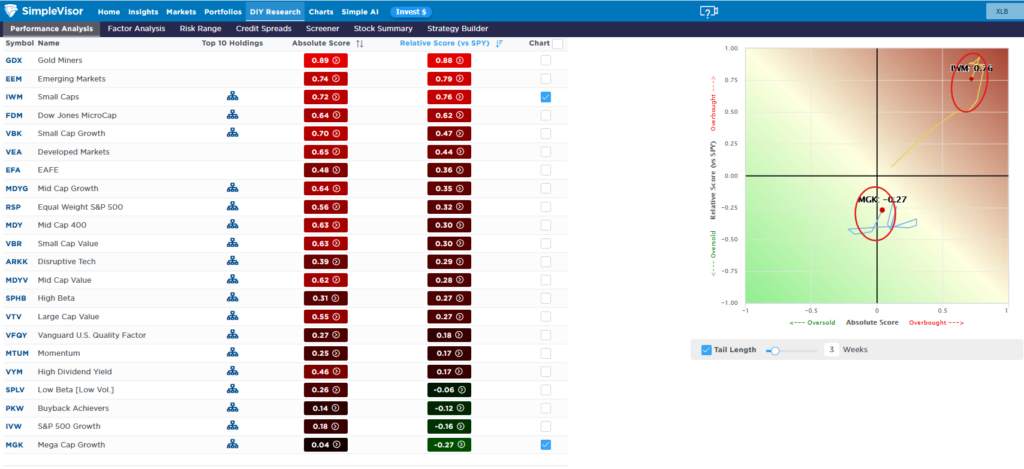1024x469 pixels.
Task: Click holdings icon for Equal Weight S&P 500
Action: 232,206
